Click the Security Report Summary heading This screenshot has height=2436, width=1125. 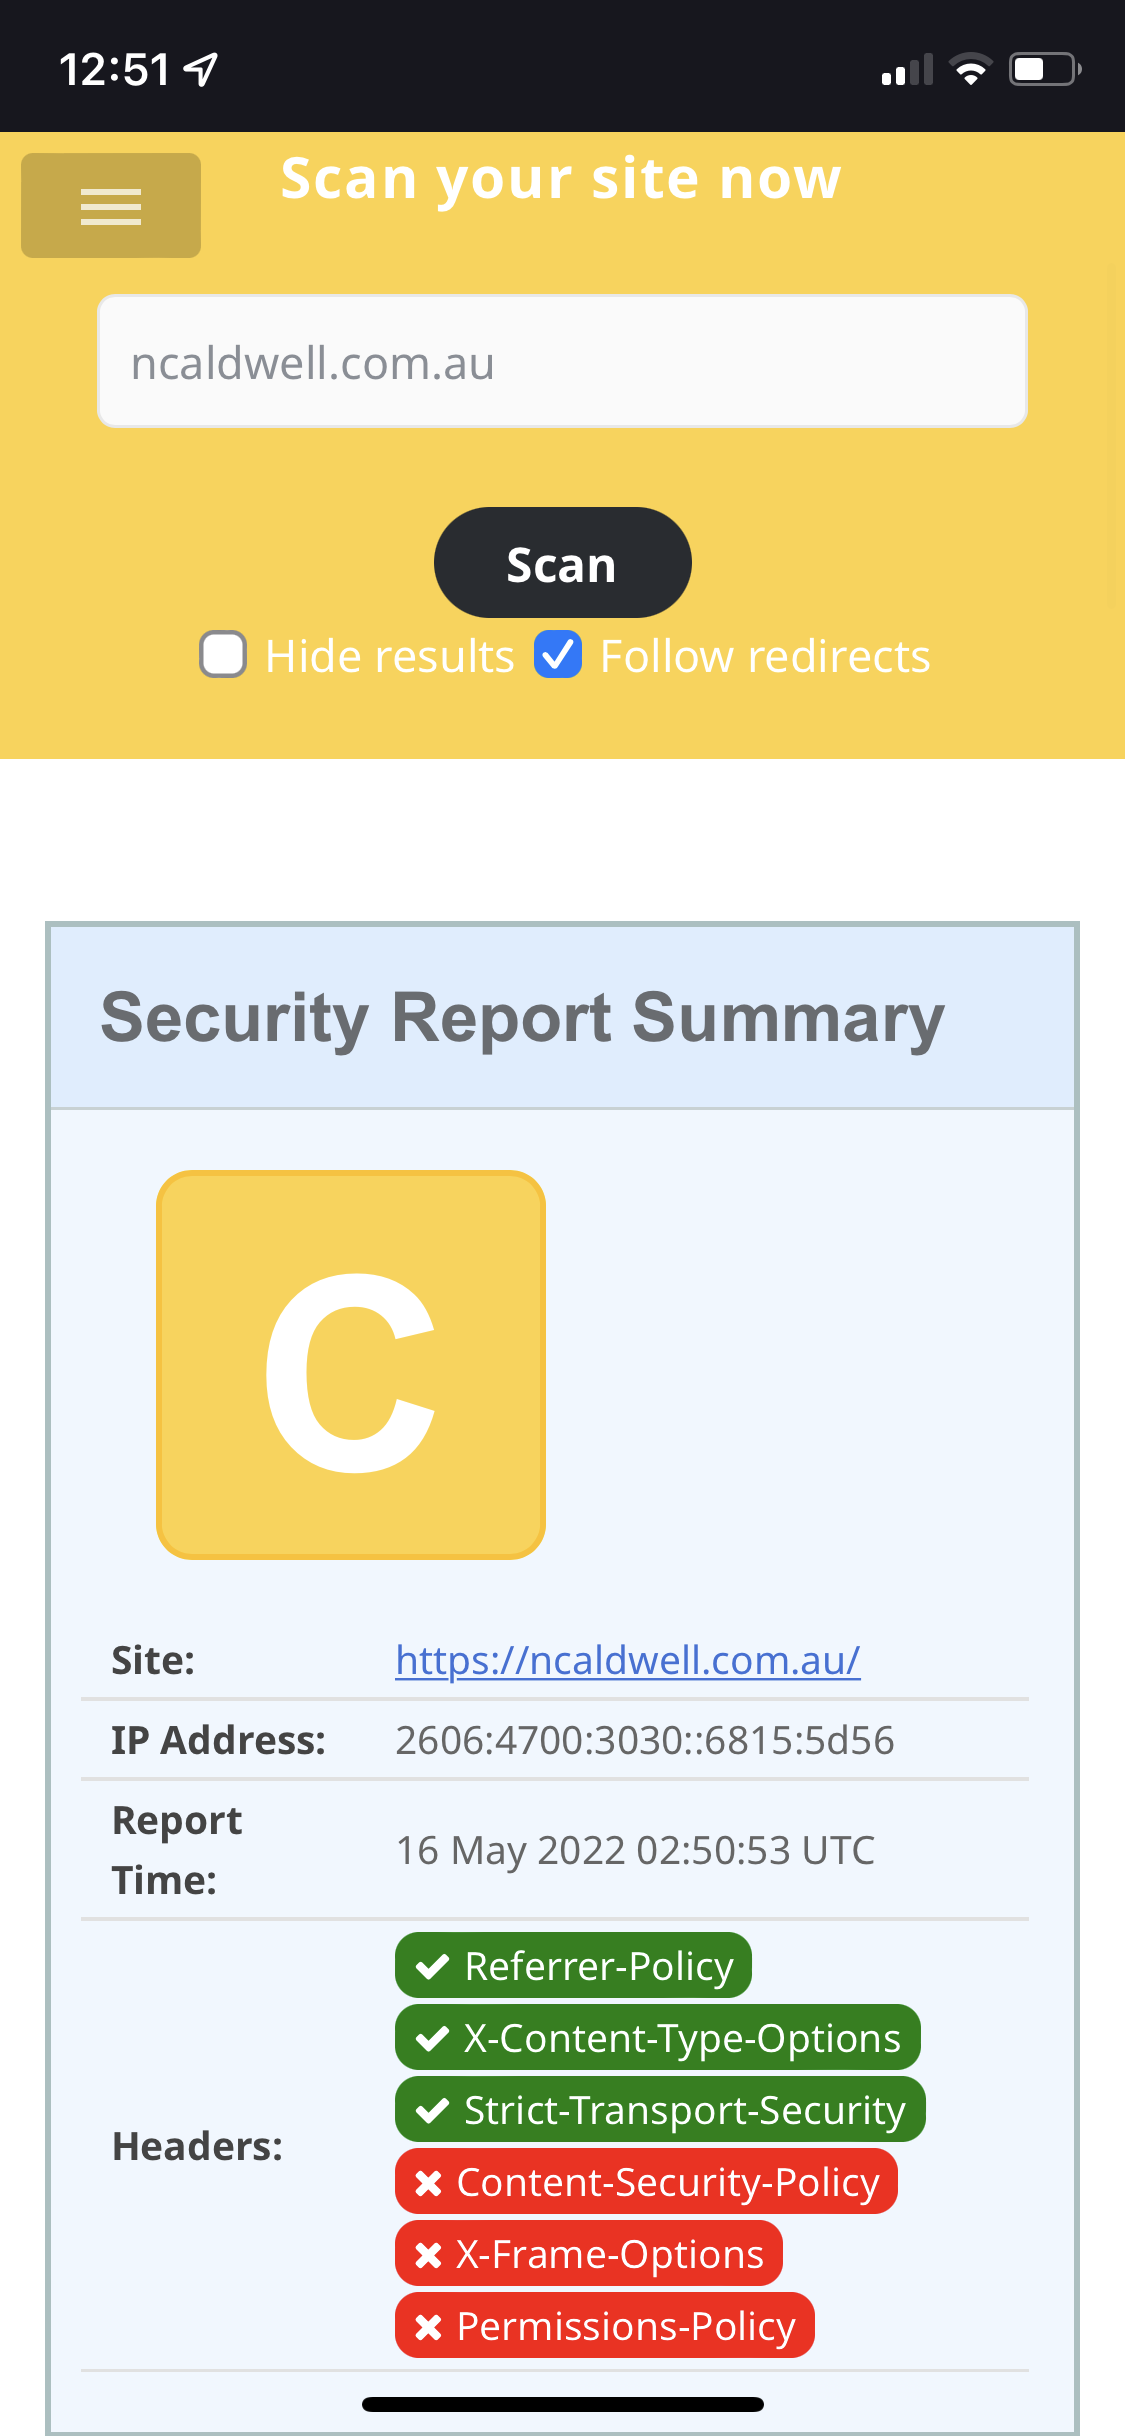pos(522,1018)
